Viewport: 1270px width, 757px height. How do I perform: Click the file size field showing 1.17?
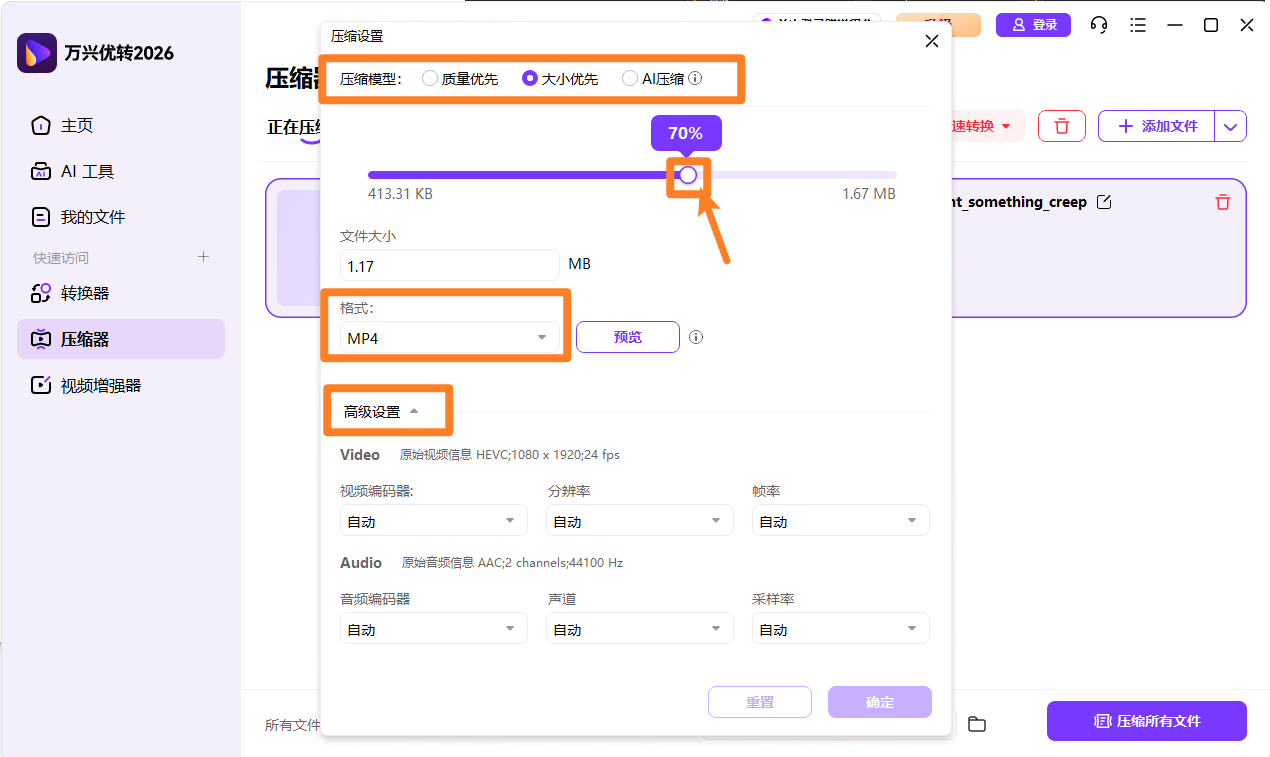[x=449, y=265]
